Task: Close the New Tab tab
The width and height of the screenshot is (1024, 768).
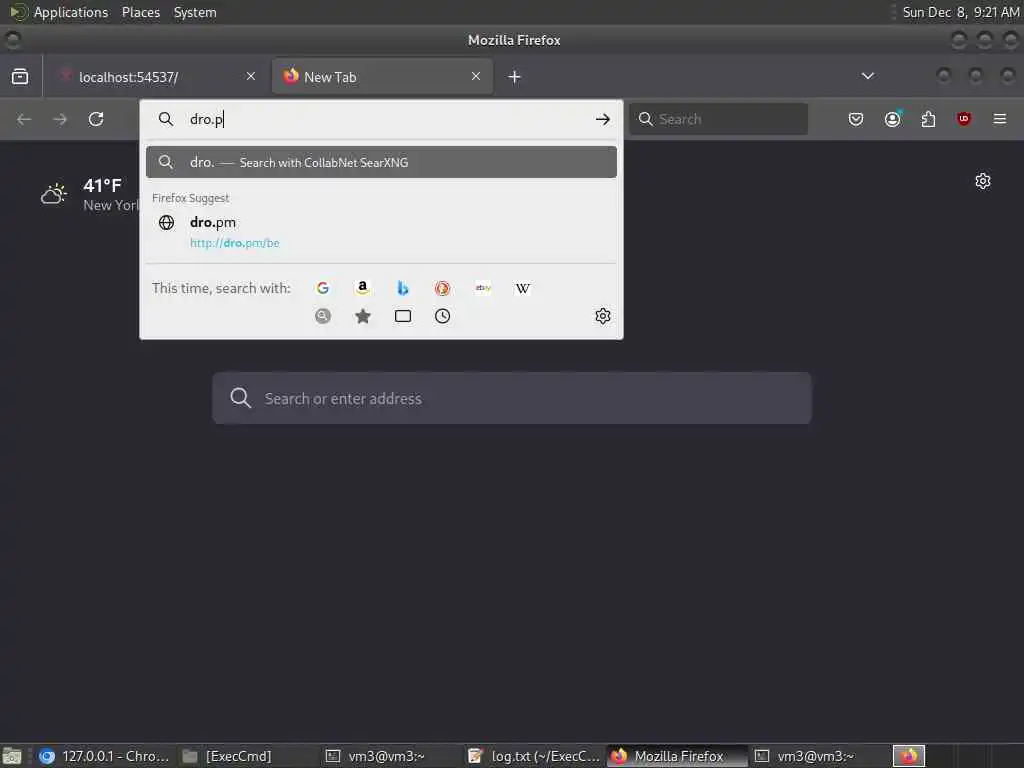Action: point(475,76)
